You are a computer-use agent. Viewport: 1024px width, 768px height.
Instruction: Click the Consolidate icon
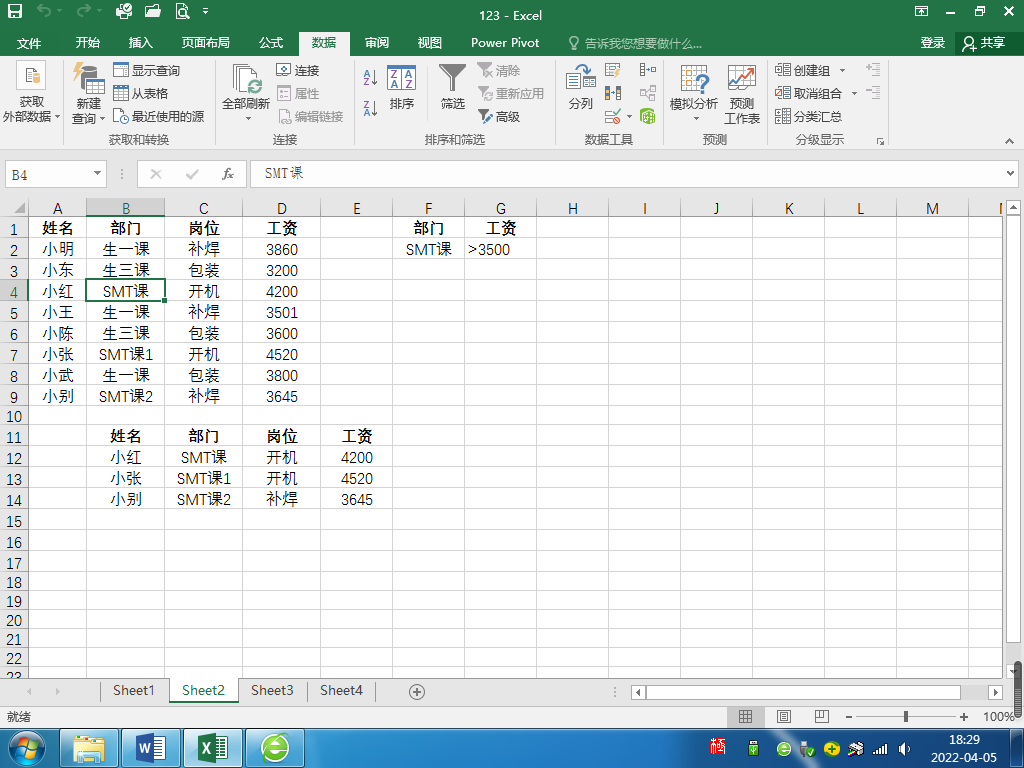click(x=648, y=70)
